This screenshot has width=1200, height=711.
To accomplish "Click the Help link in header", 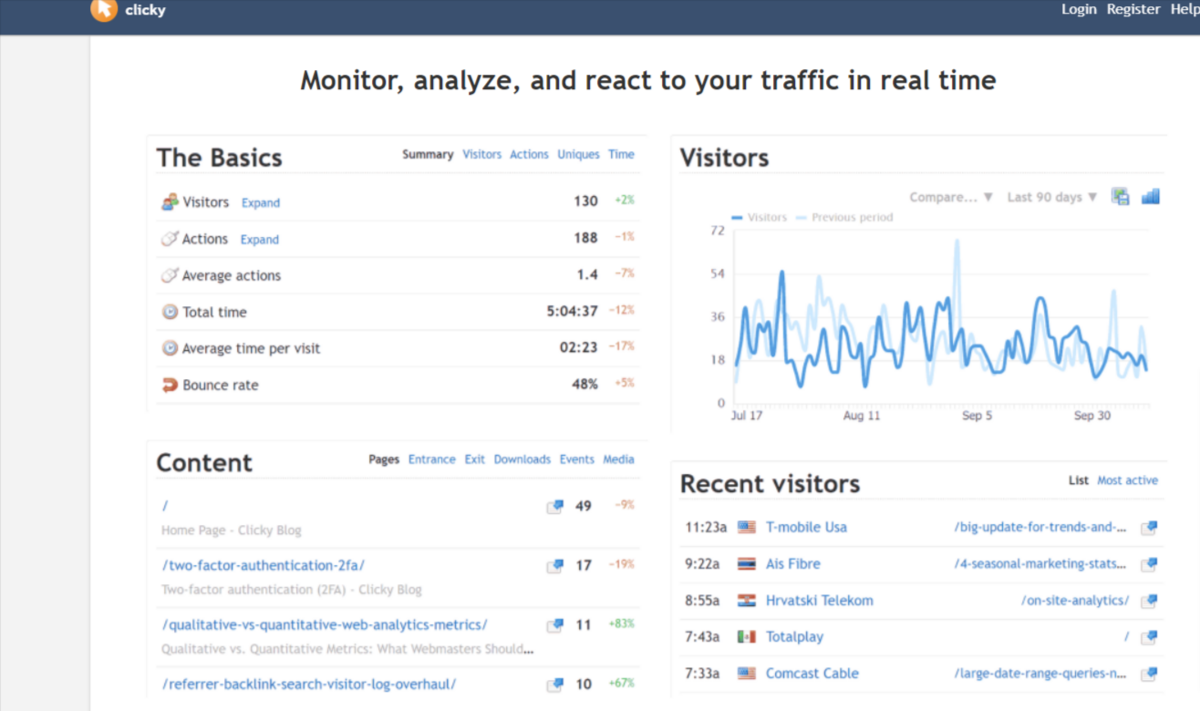I will coord(1184,9).
